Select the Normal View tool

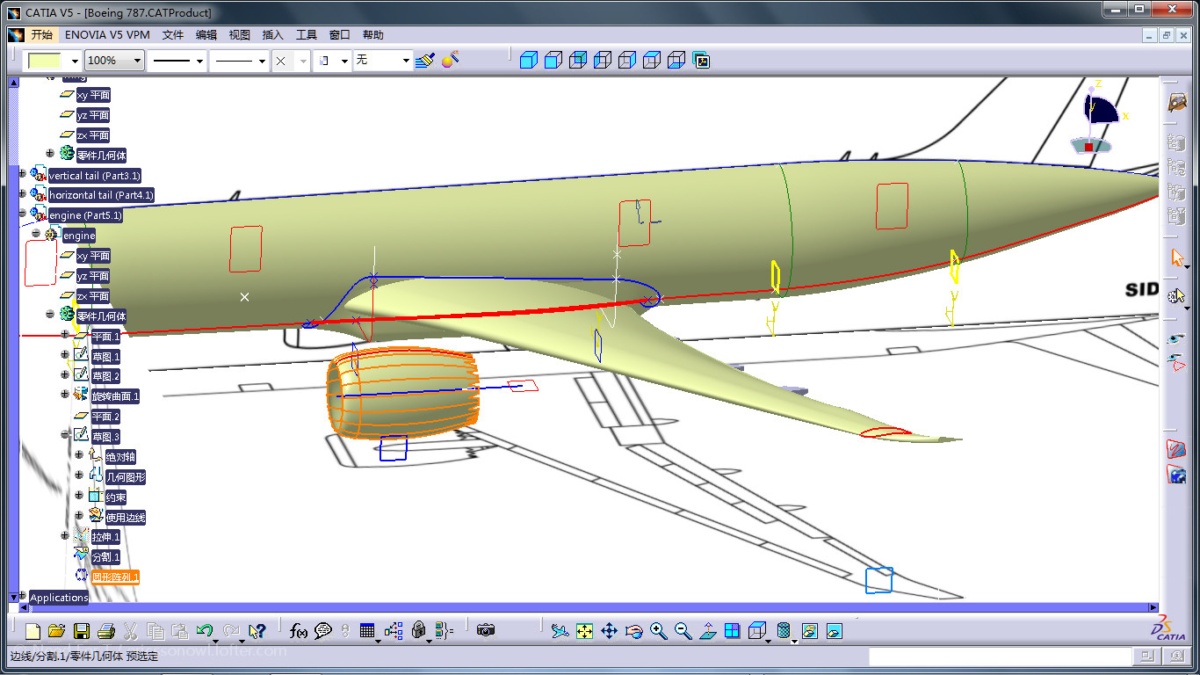click(x=708, y=631)
